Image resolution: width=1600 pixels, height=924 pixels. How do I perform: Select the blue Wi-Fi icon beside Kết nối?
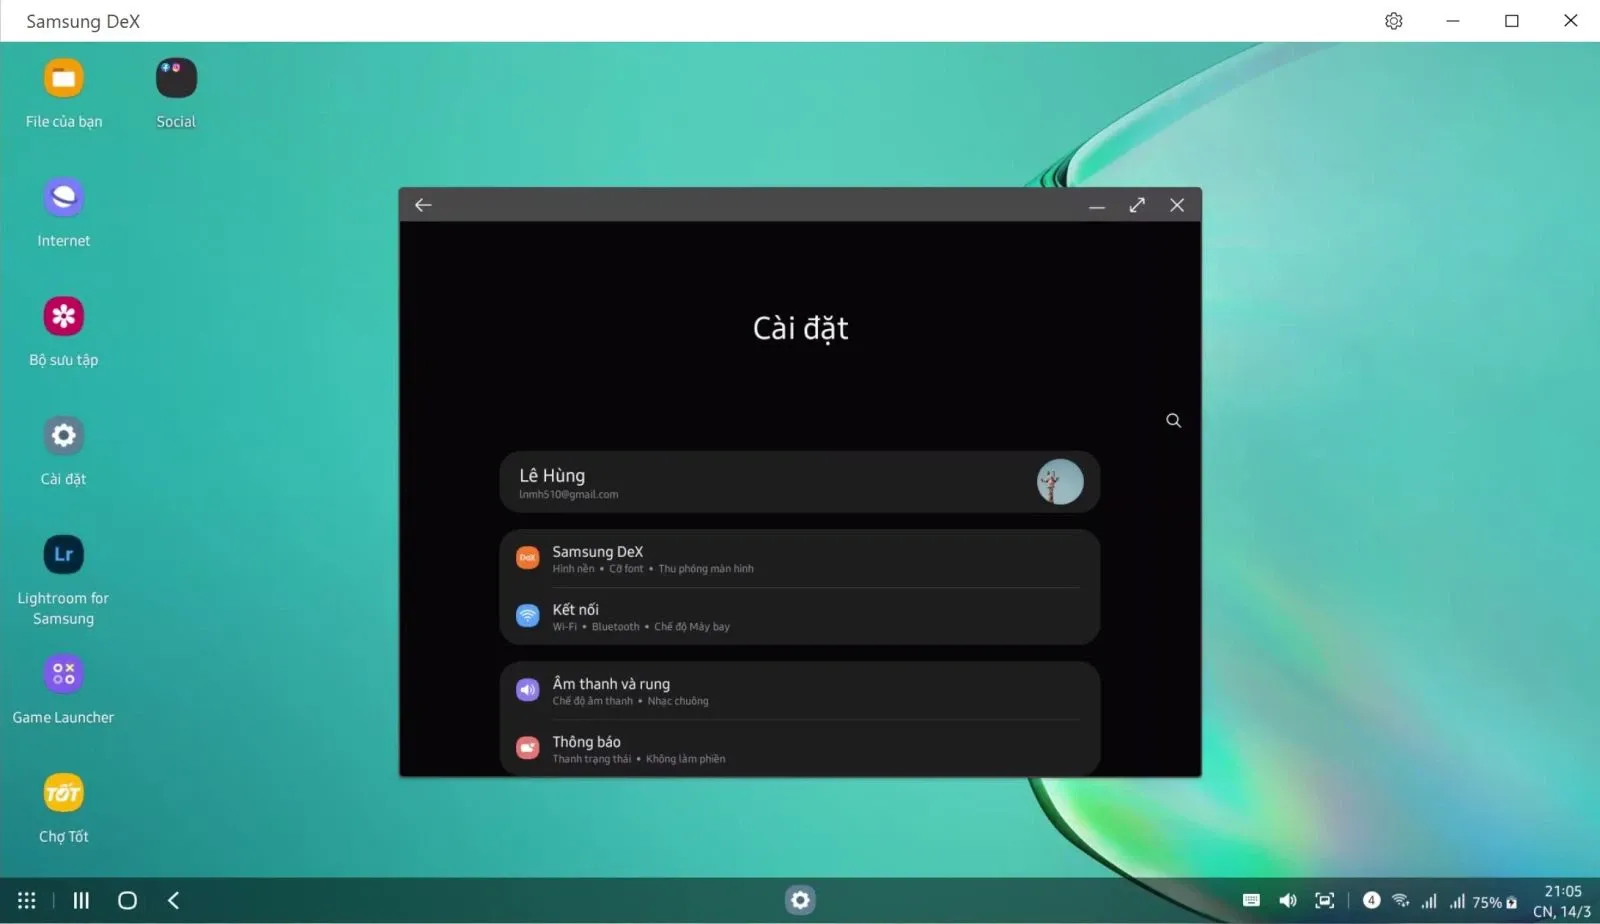click(x=527, y=616)
